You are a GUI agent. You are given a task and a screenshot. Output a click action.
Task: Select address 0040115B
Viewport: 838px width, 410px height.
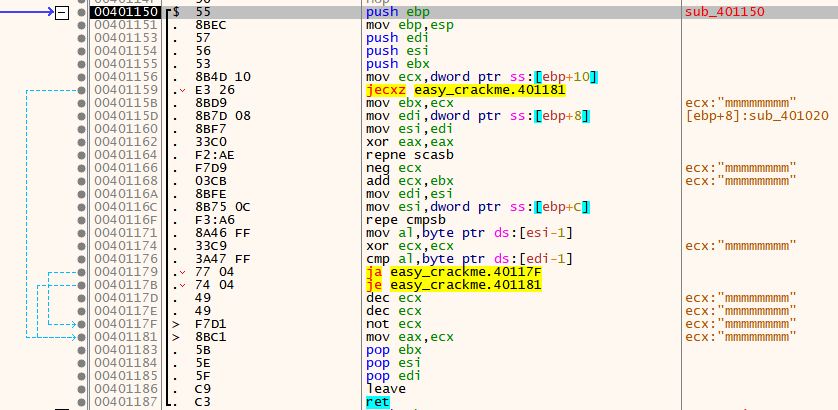point(126,103)
